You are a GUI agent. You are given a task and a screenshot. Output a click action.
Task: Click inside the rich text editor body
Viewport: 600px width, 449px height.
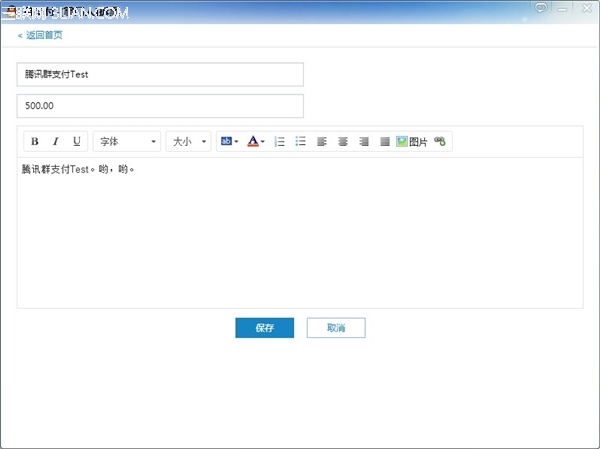coord(300,233)
